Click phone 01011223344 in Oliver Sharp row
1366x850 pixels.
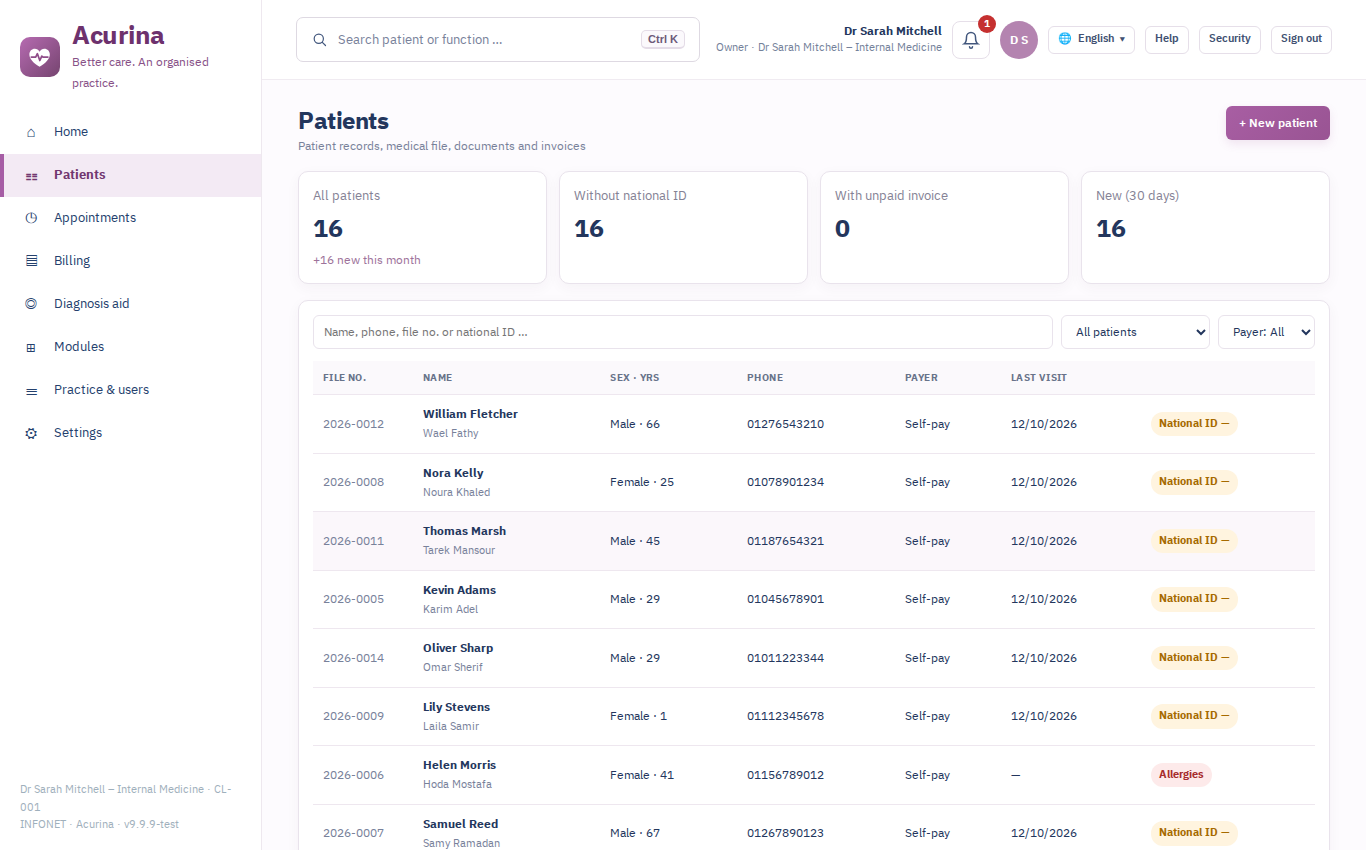(x=785, y=658)
